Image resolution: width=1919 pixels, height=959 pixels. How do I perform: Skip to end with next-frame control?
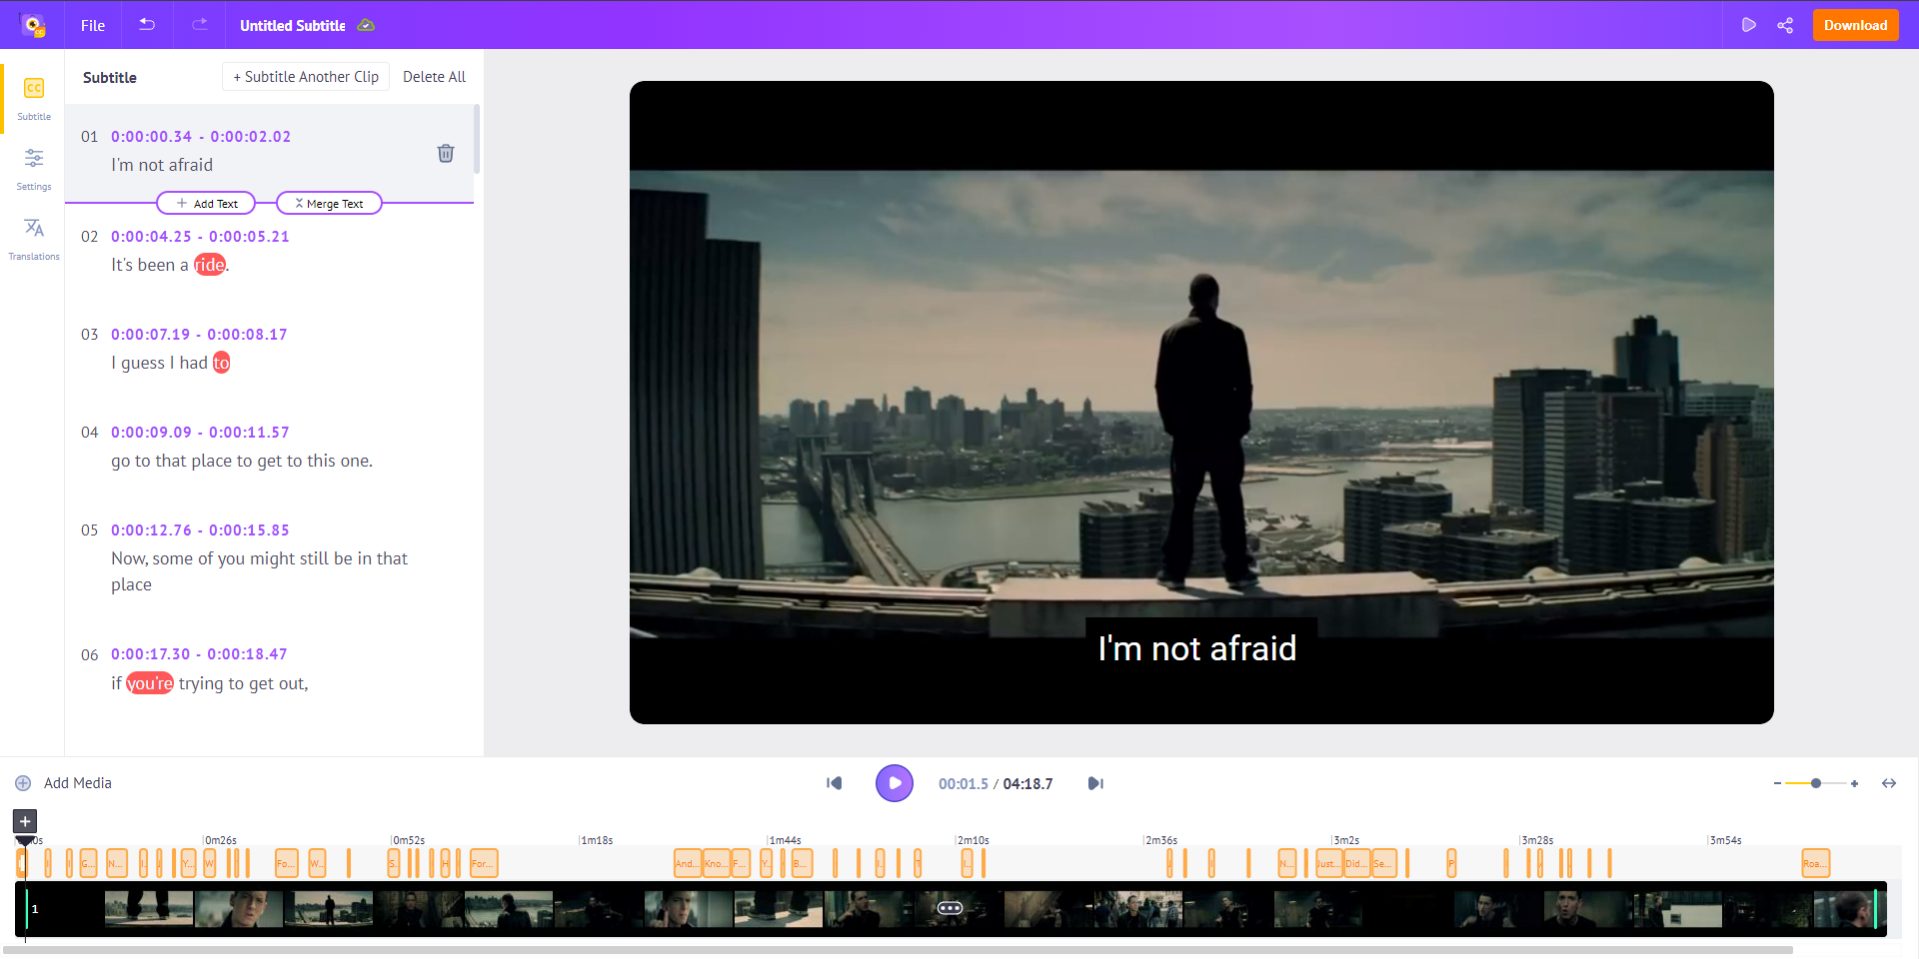coord(1096,783)
